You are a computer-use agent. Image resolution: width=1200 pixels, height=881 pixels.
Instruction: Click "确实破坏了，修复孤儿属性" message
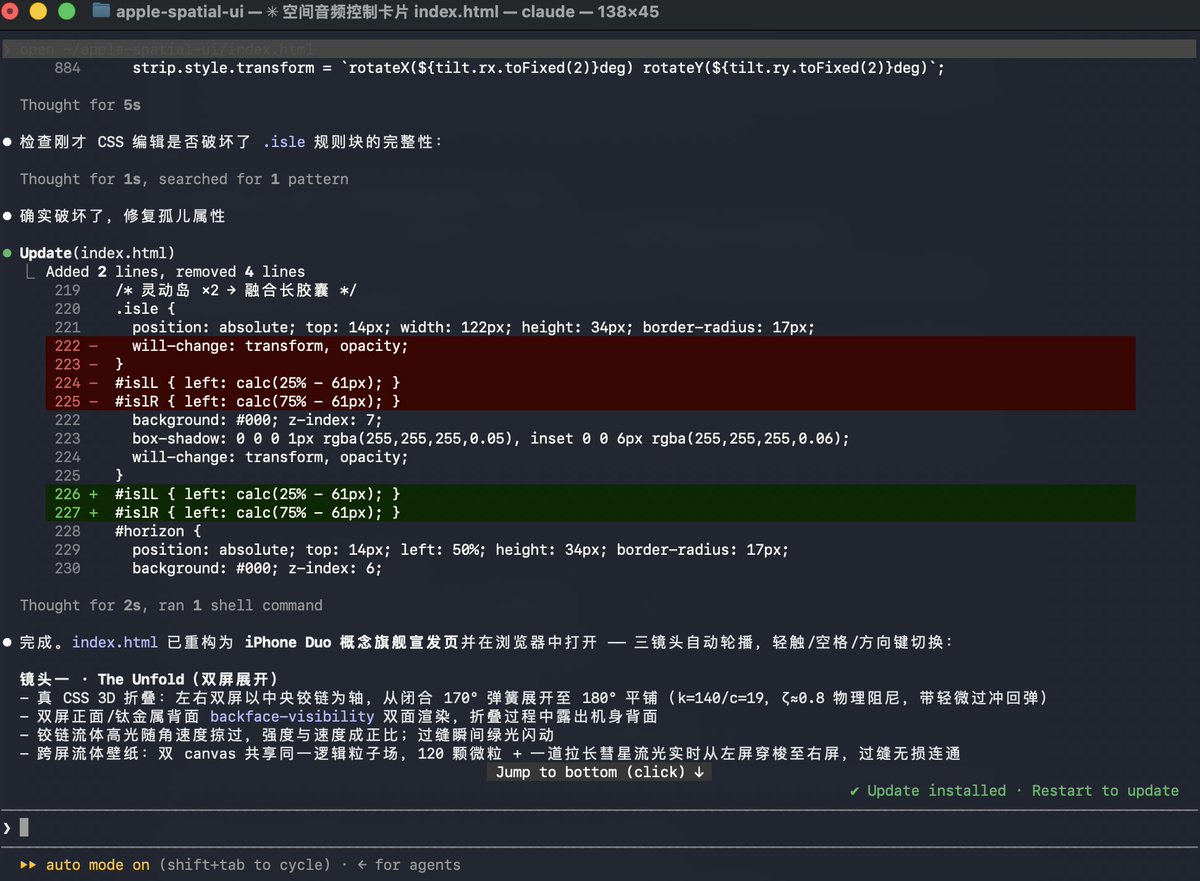pos(123,216)
